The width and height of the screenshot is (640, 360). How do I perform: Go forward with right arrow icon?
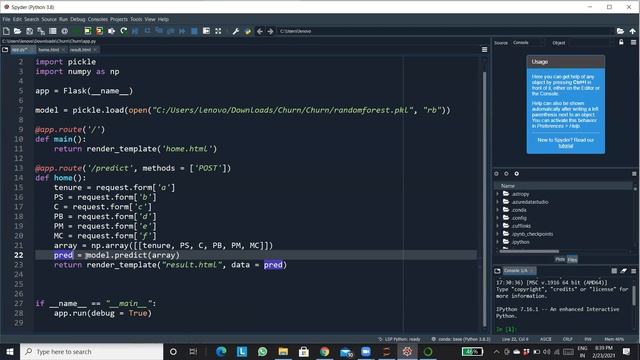click(x=270, y=31)
